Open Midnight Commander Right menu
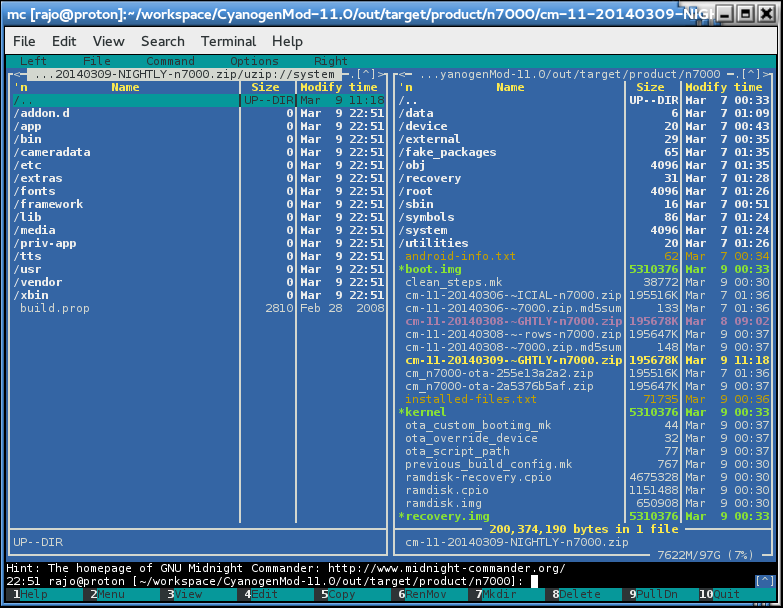Viewport: 783px width, 608px height. [331, 61]
